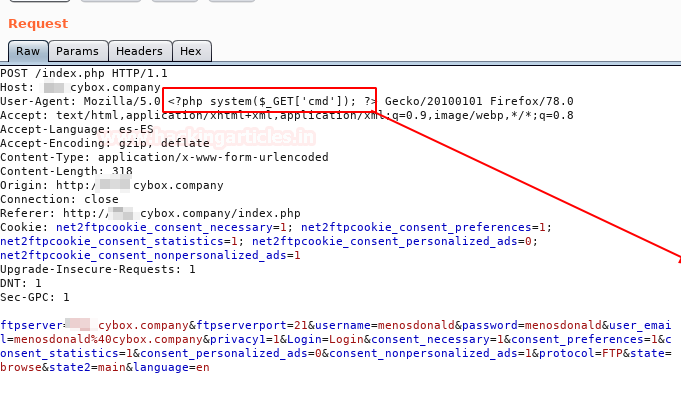Click the Accept-Encoding gzip, deflate line
The width and height of the screenshot is (681, 393).
click(x=105, y=143)
